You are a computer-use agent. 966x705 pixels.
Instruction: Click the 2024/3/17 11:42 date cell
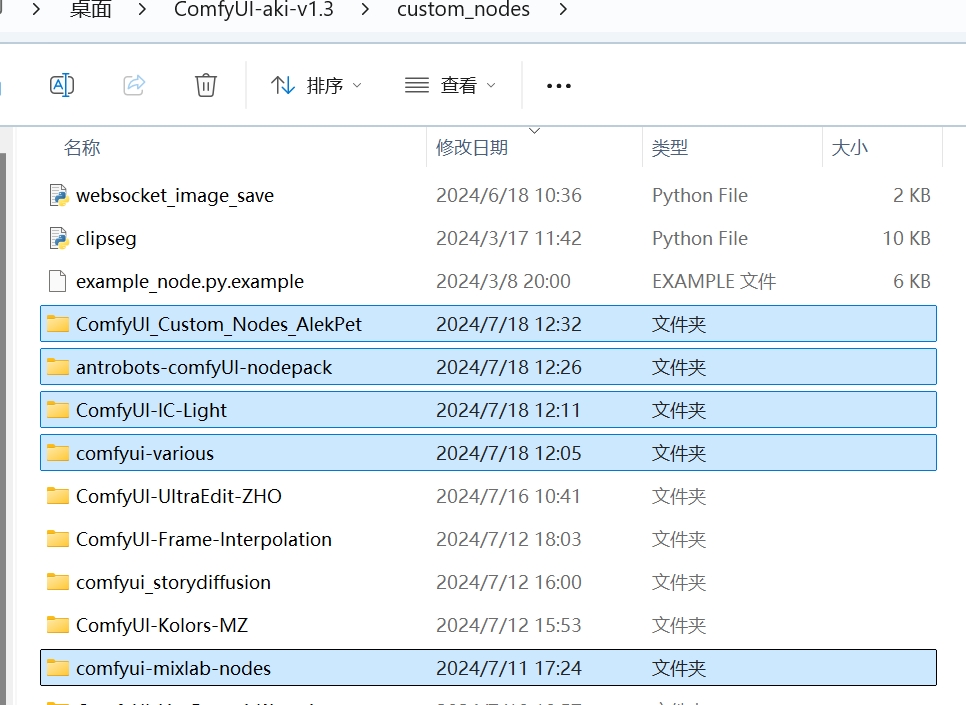509,238
